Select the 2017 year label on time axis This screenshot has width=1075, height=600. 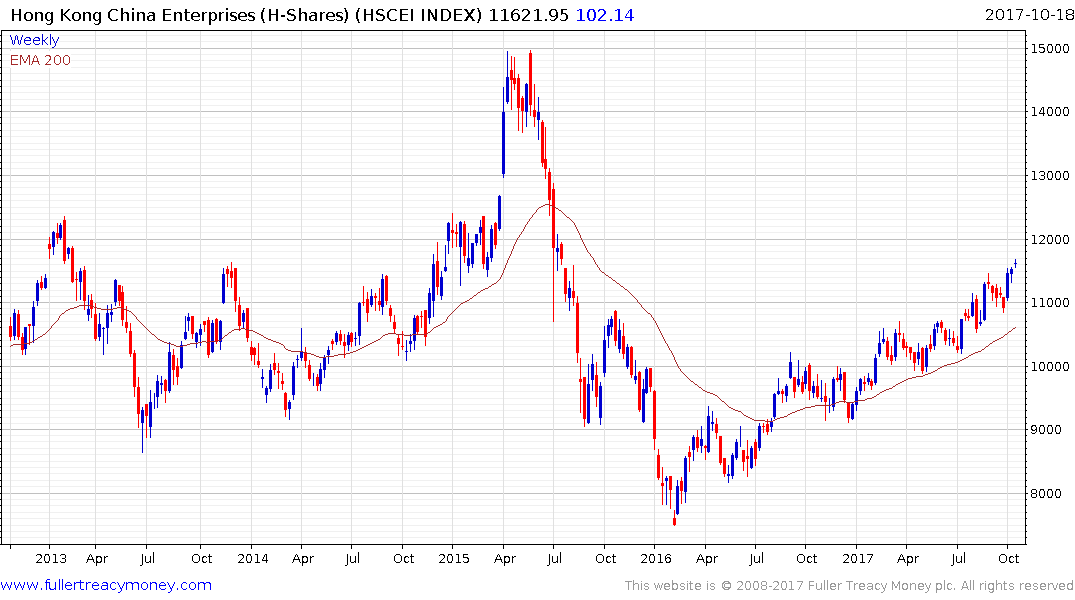tap(857, 559)
